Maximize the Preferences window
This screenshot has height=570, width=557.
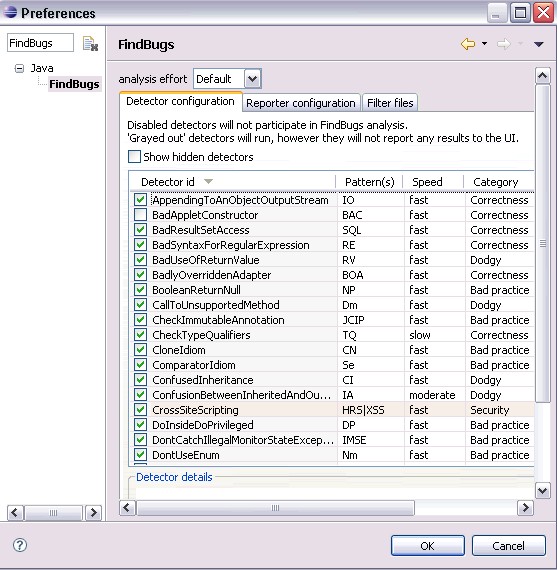coord(520,13)
